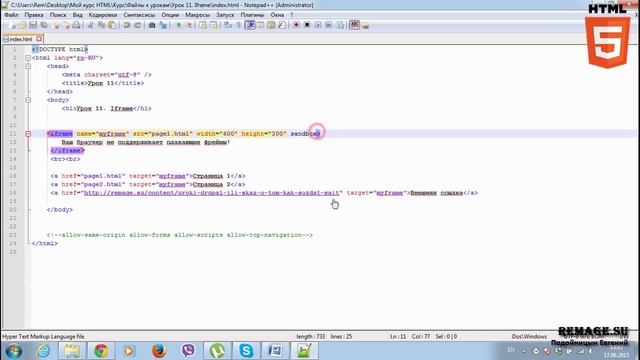
Task: Open the Запуск menu
Action: pos(225,15)
